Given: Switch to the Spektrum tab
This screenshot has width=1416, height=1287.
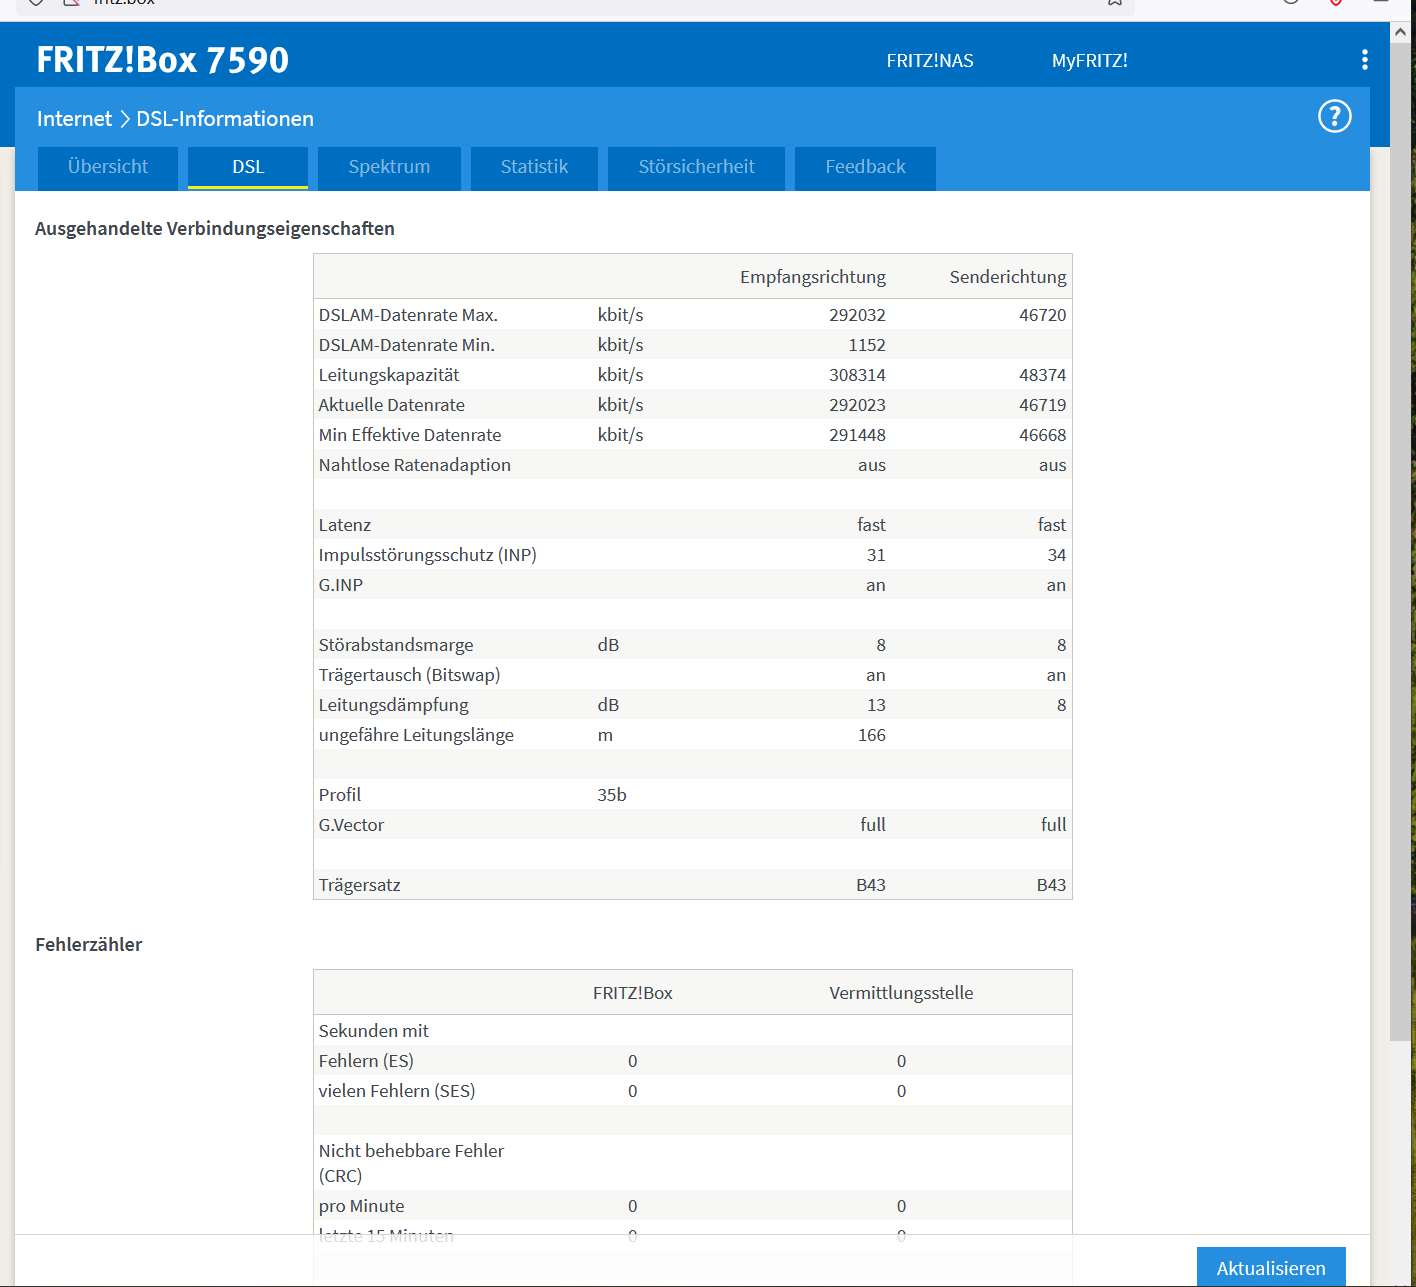Looking at the screenshot, I should click(389, 167).
